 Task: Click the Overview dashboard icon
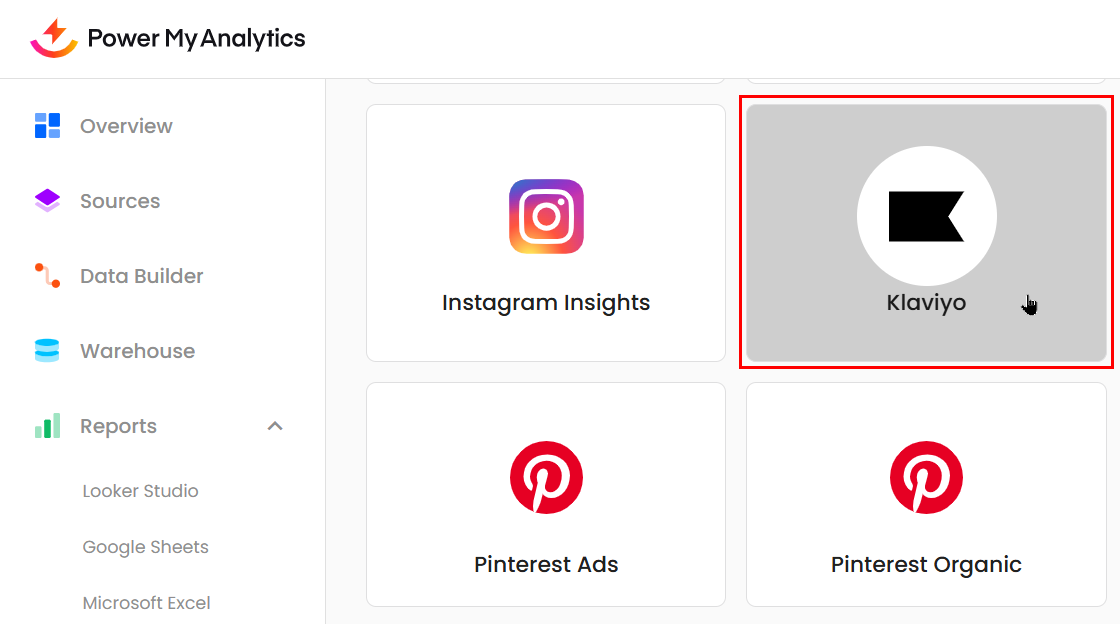pos(47,126)
